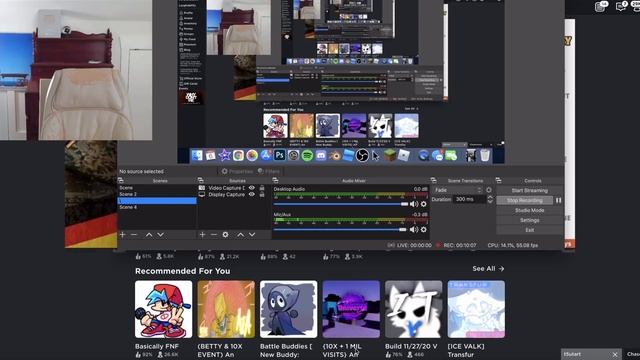Image resolution: width=640 pixels, height=360 pixels.
Task: Move the selected scene up in the Scenes list
Action: pos(149,235)
